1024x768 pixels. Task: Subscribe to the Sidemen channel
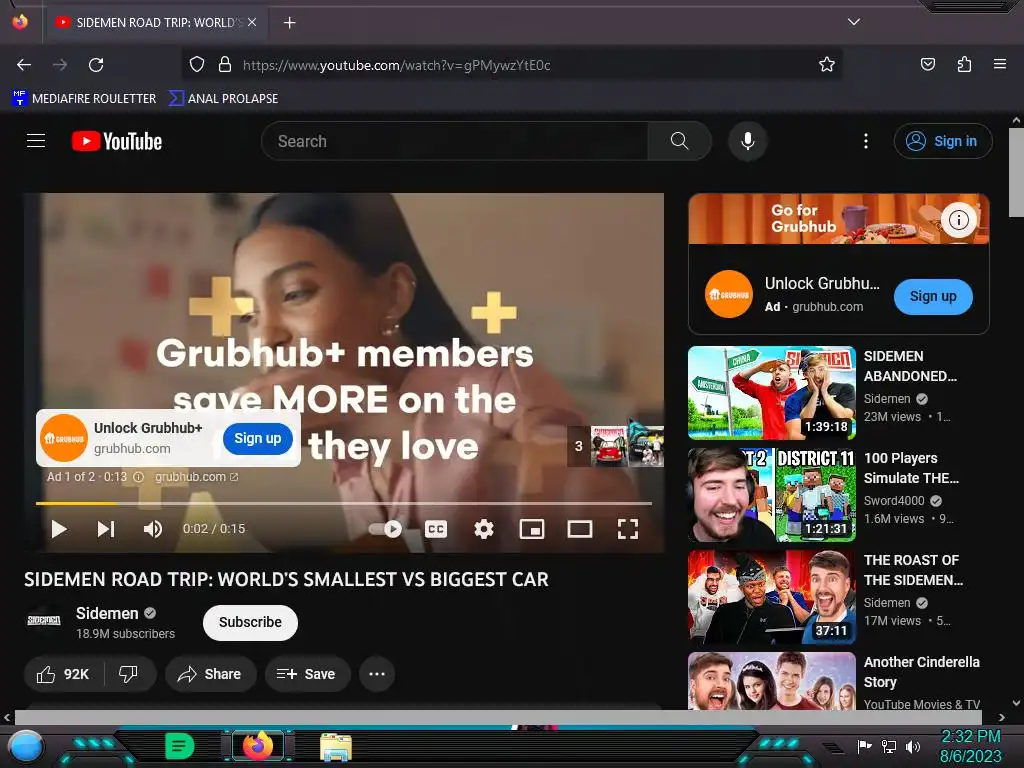point(250,622)
